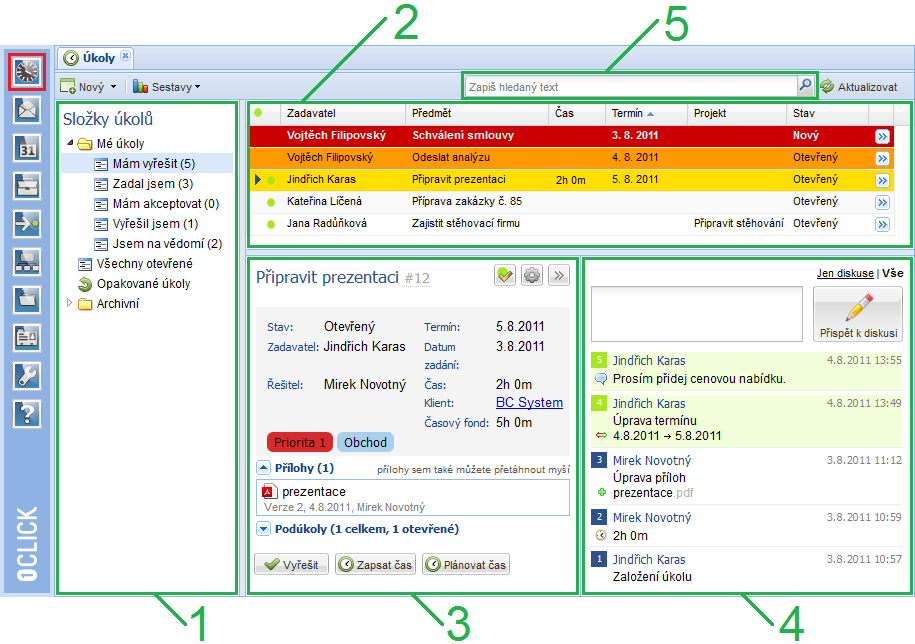Click the green check icon in task header
The height and width of the screenshot is (644, 915).
(x=505, y=276)
